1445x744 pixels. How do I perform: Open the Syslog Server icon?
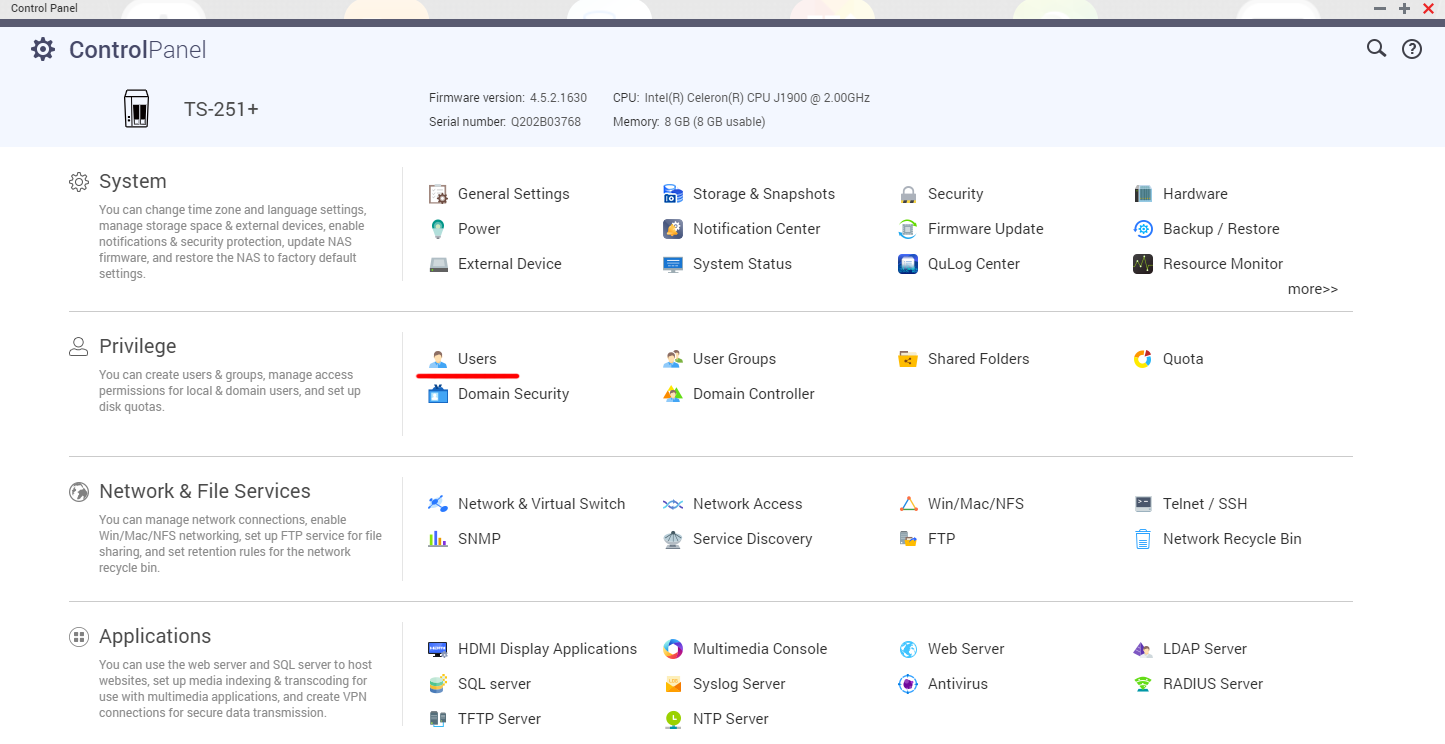pos(673,684)
